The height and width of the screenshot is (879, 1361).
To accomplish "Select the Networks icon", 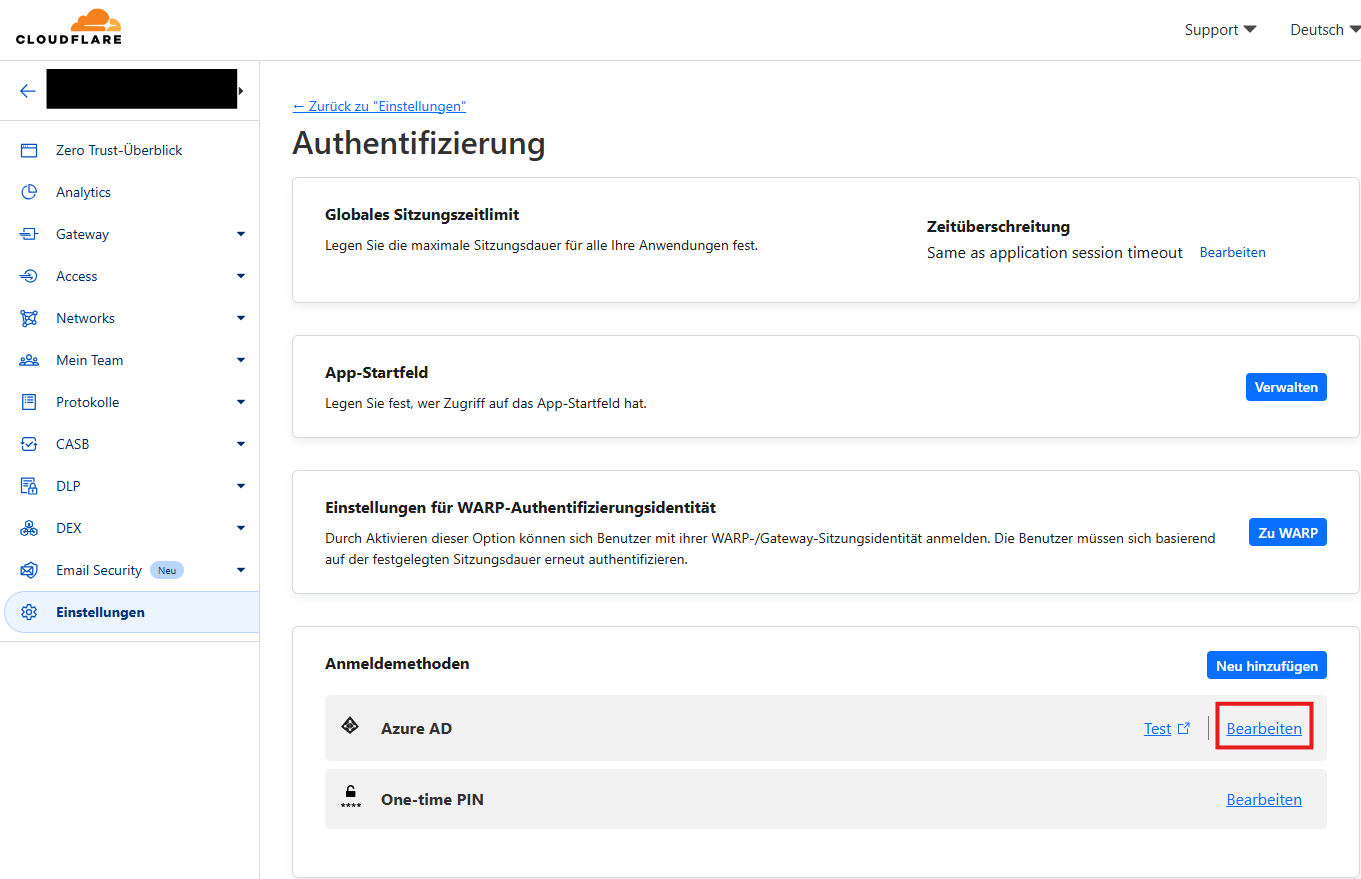I will click(28, 317).
